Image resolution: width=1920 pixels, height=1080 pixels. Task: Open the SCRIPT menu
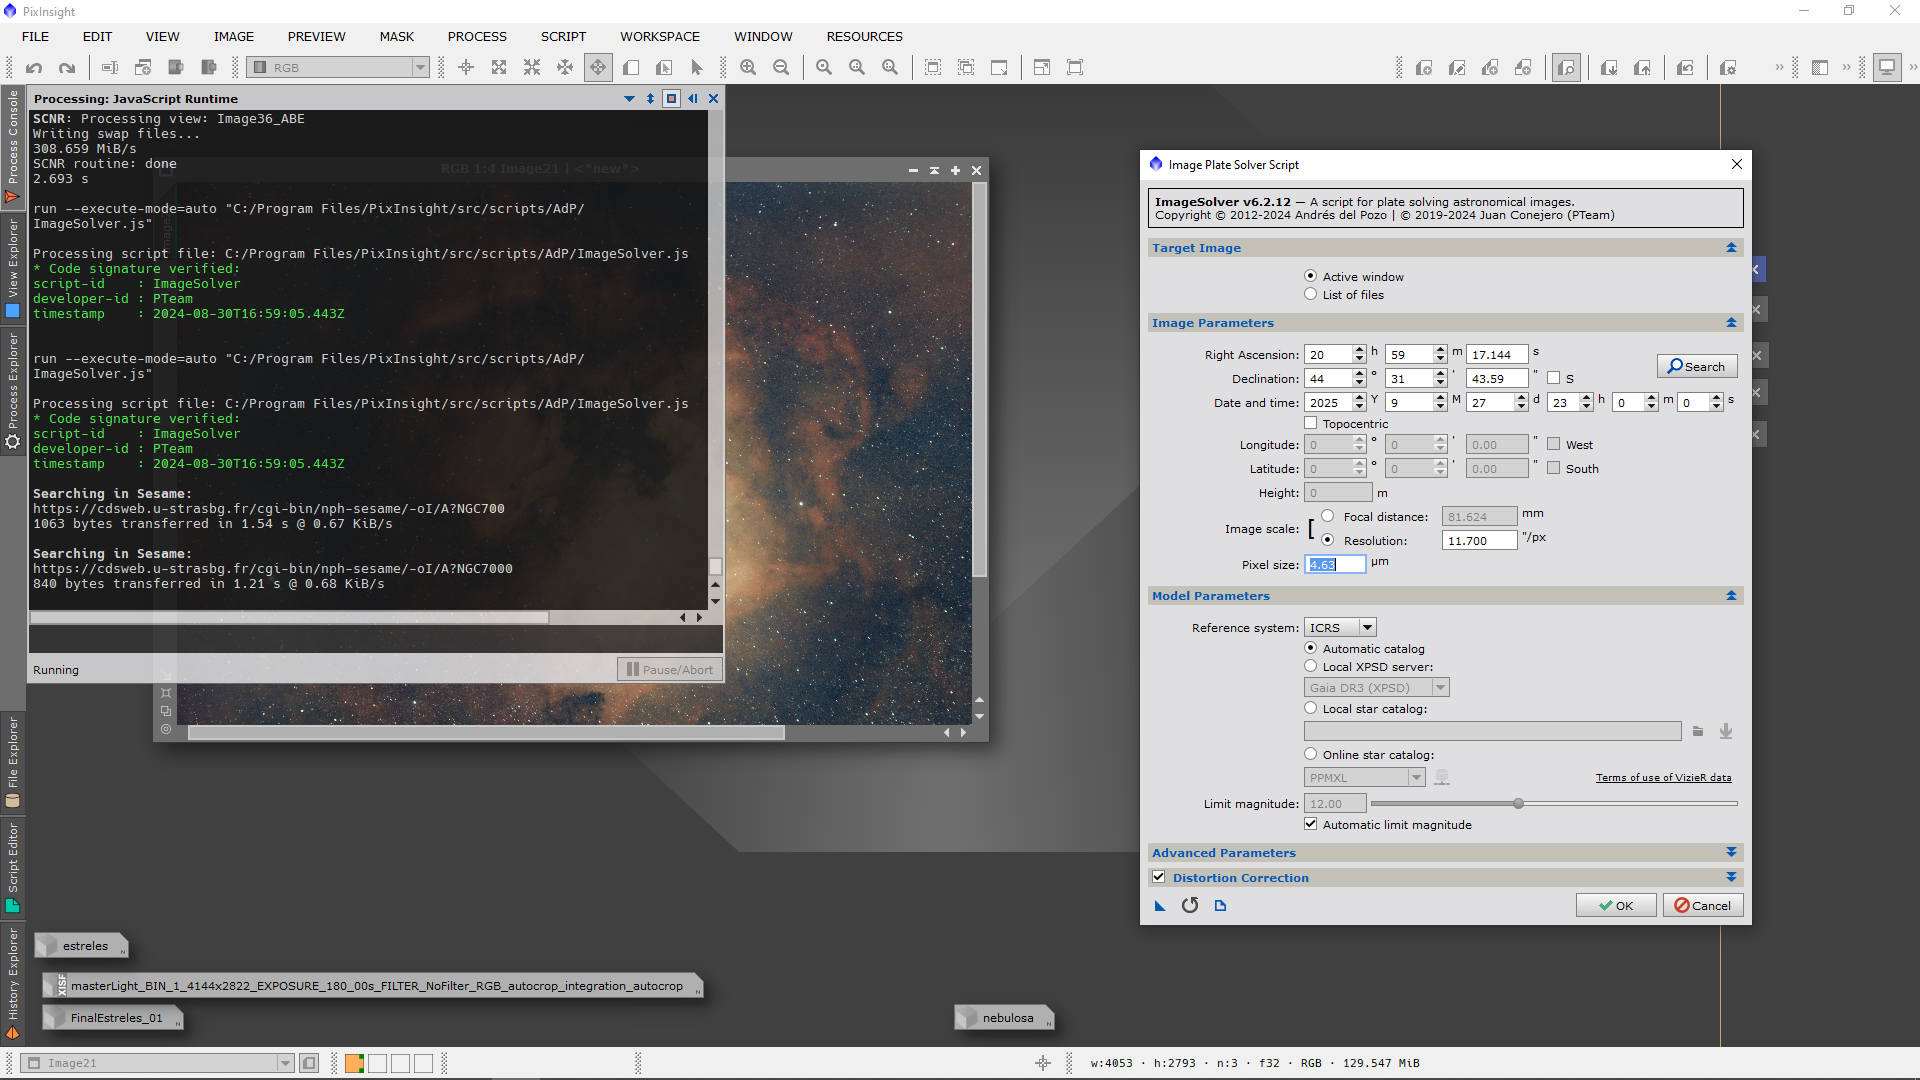(x=563, y=37)
